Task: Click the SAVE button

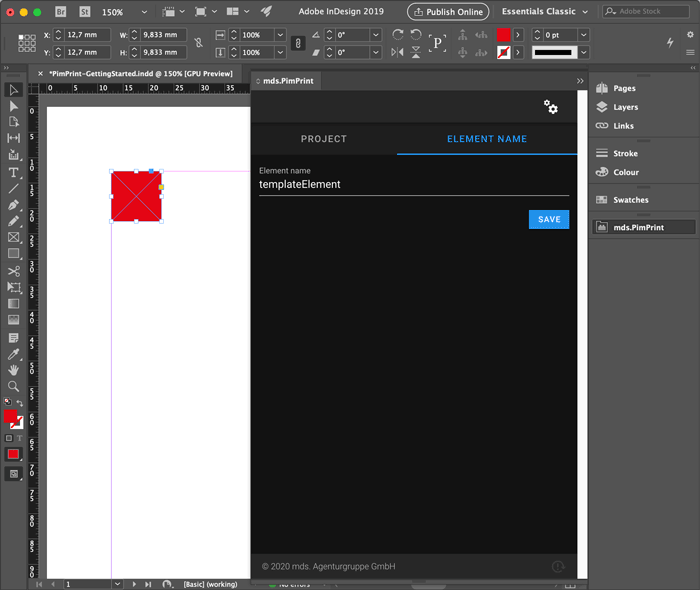Action: tap(549, 219)
